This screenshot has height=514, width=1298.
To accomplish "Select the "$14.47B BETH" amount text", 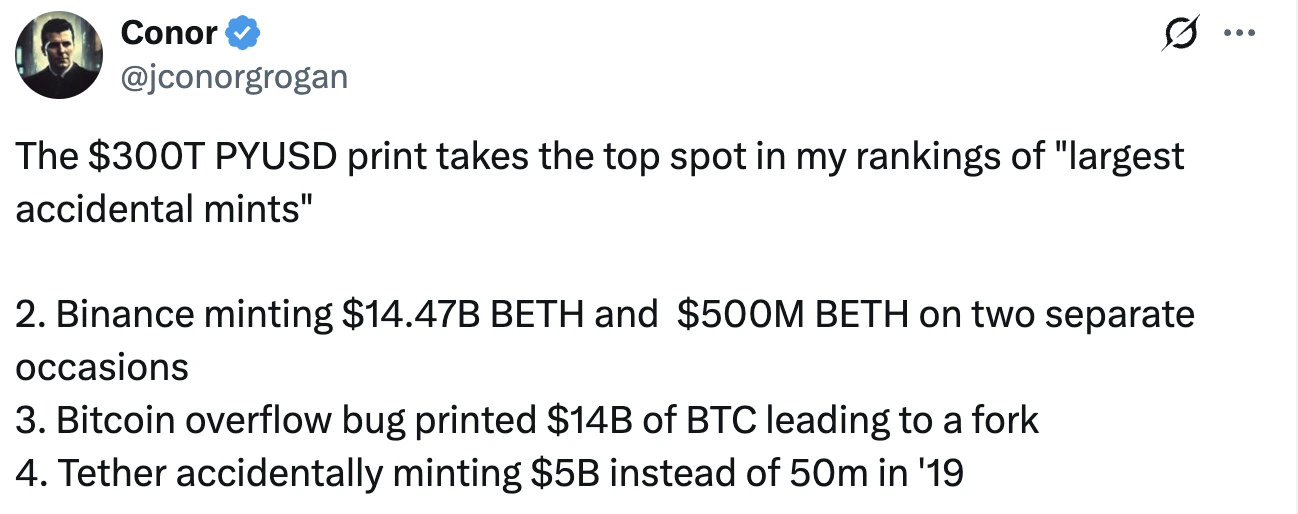I will coord(464,315).
